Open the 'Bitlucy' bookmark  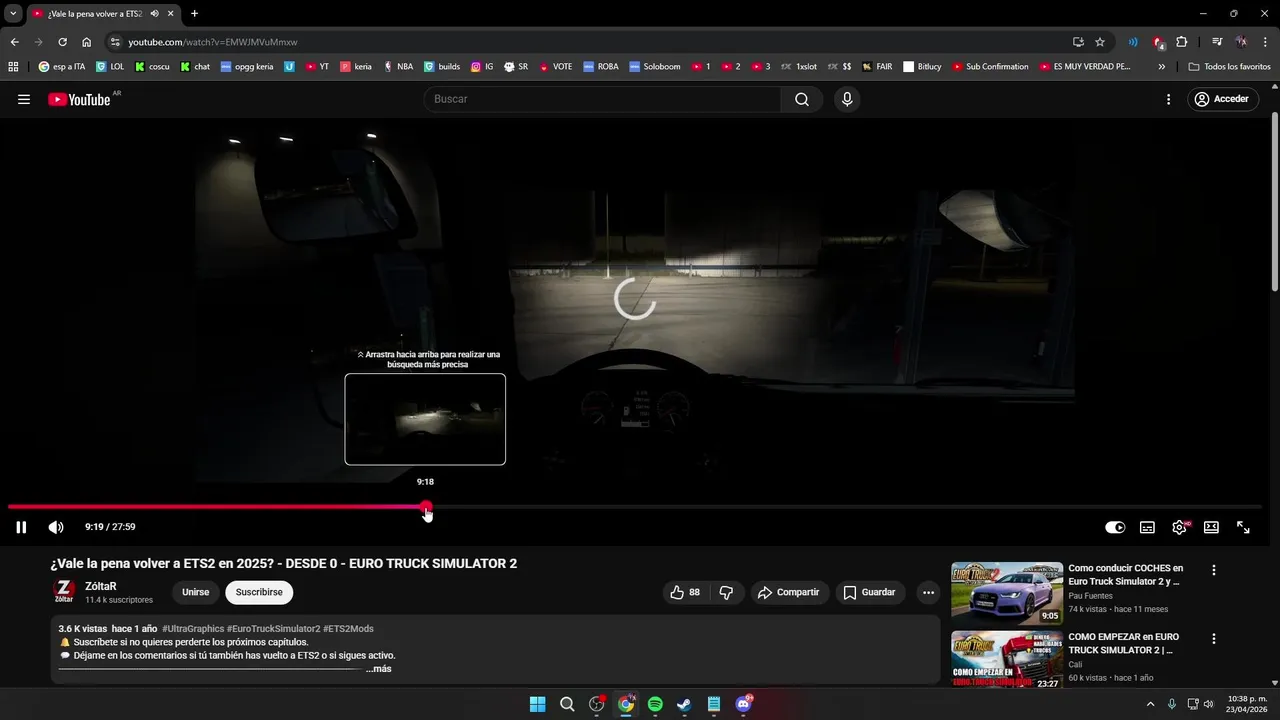922,67
